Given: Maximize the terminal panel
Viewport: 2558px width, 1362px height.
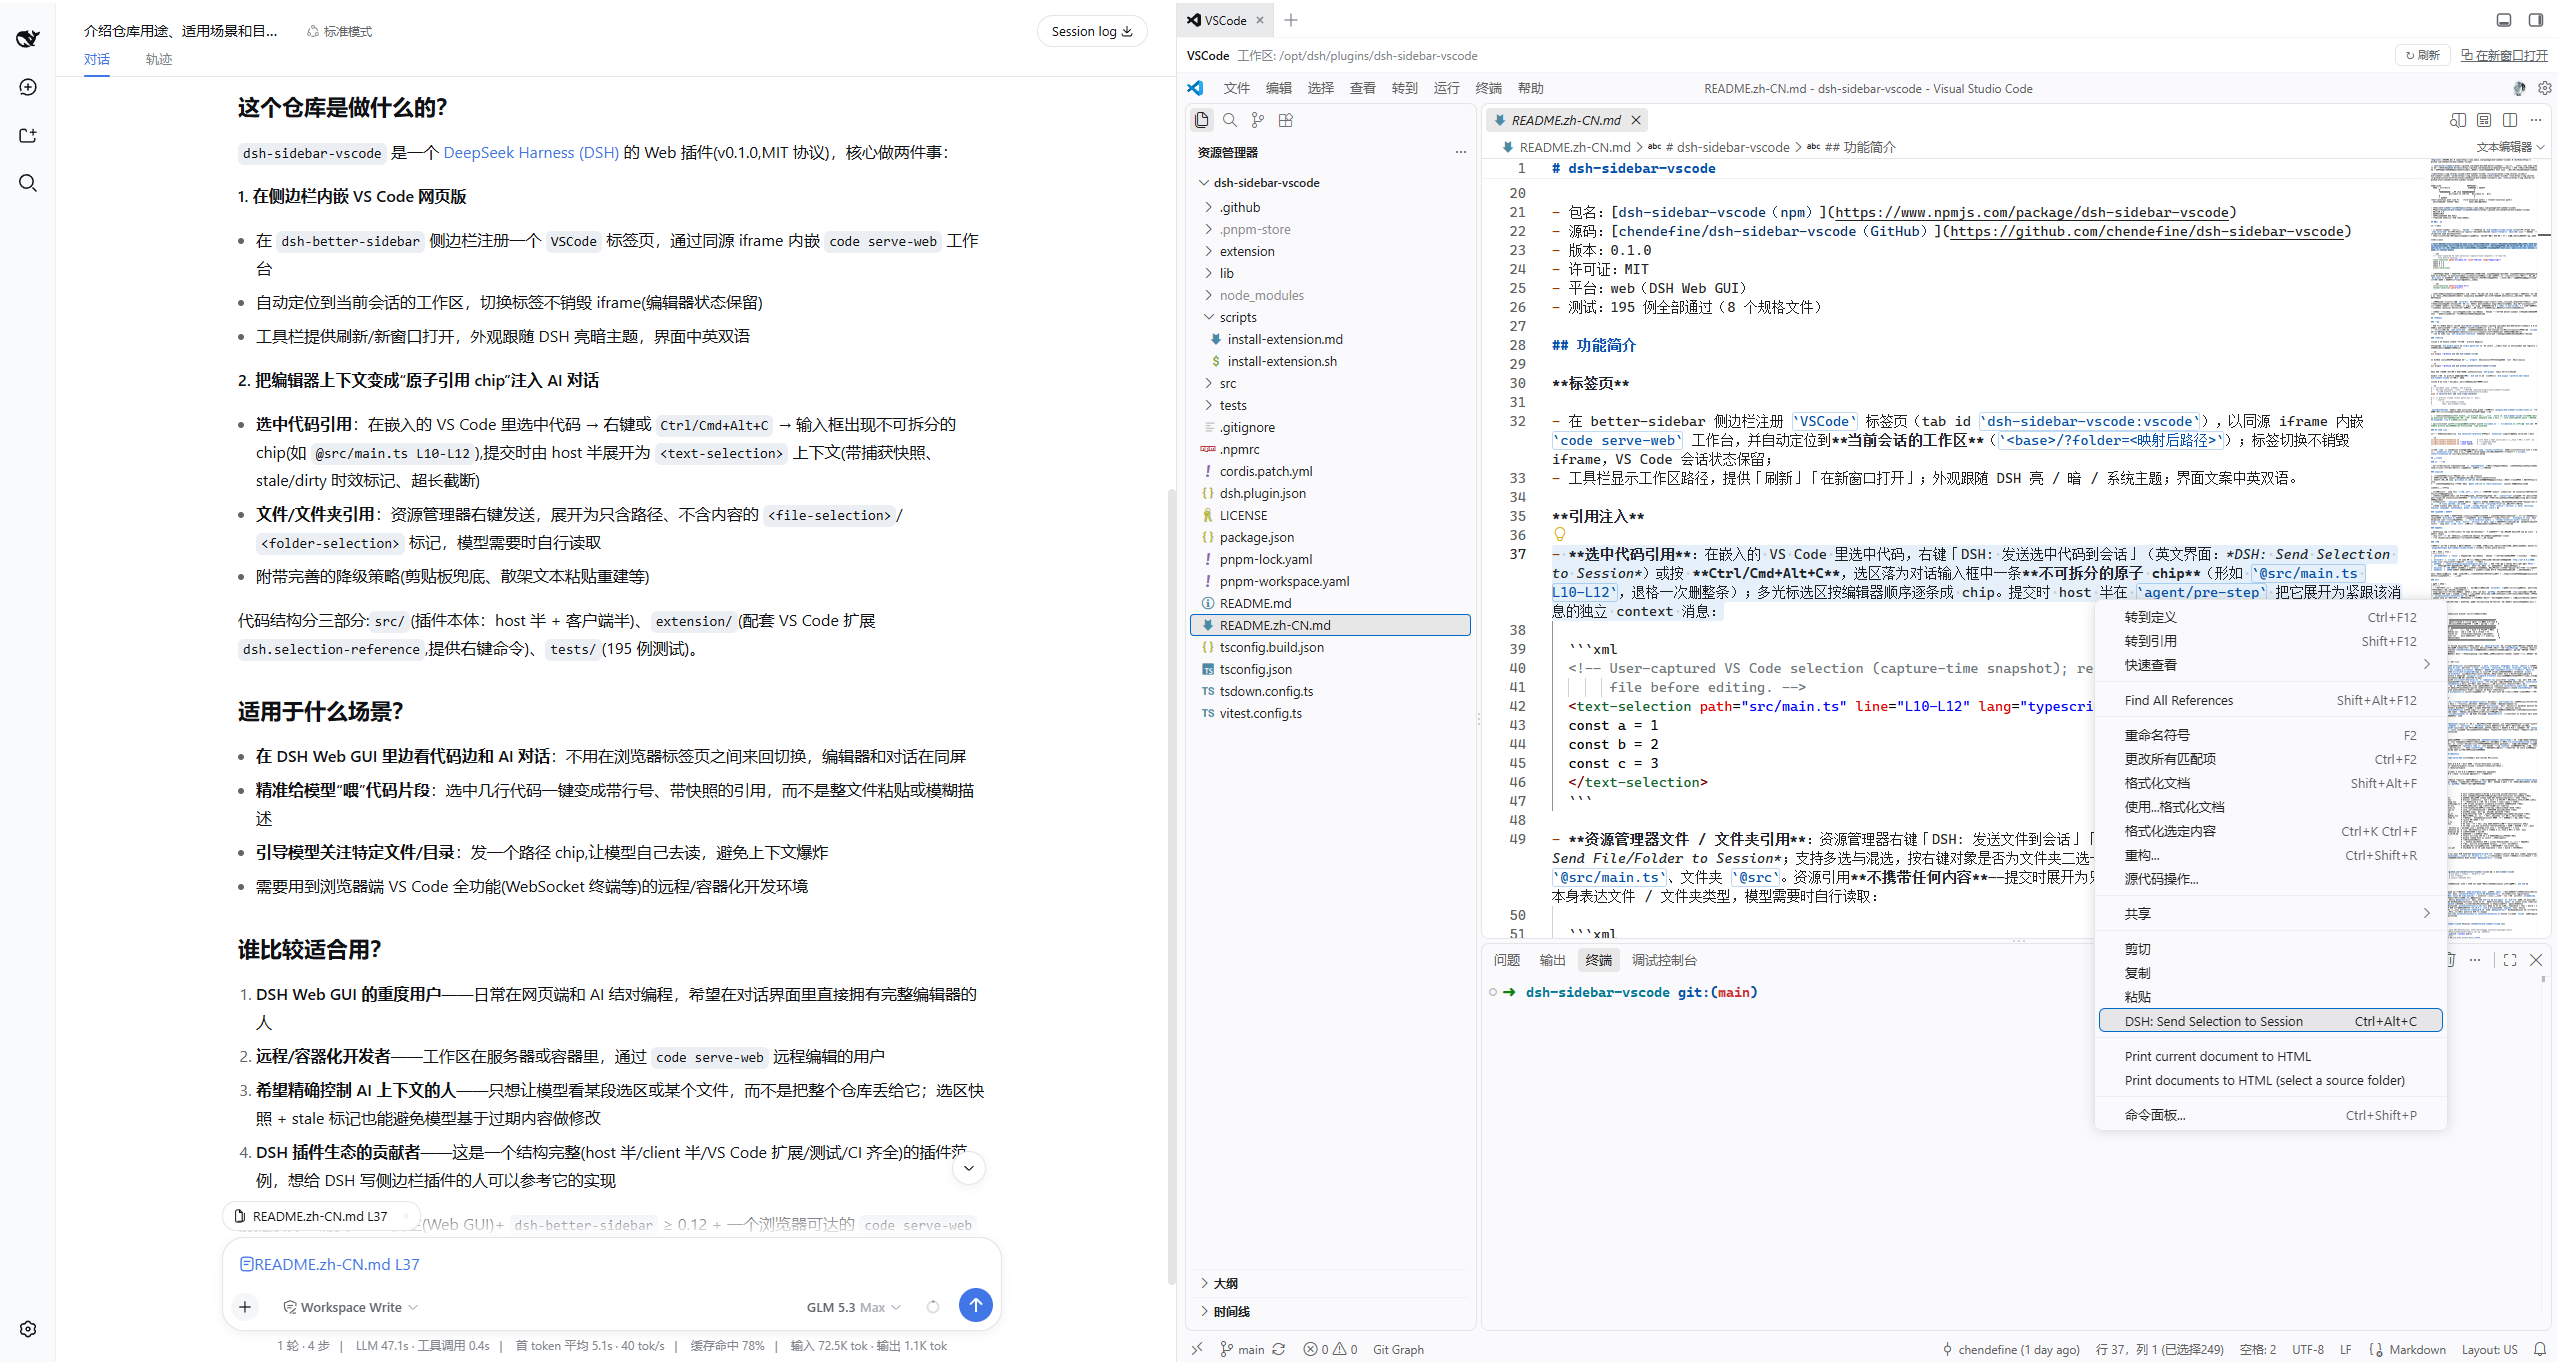Looking at the screenshot, I should click(x=2510, y=960).
